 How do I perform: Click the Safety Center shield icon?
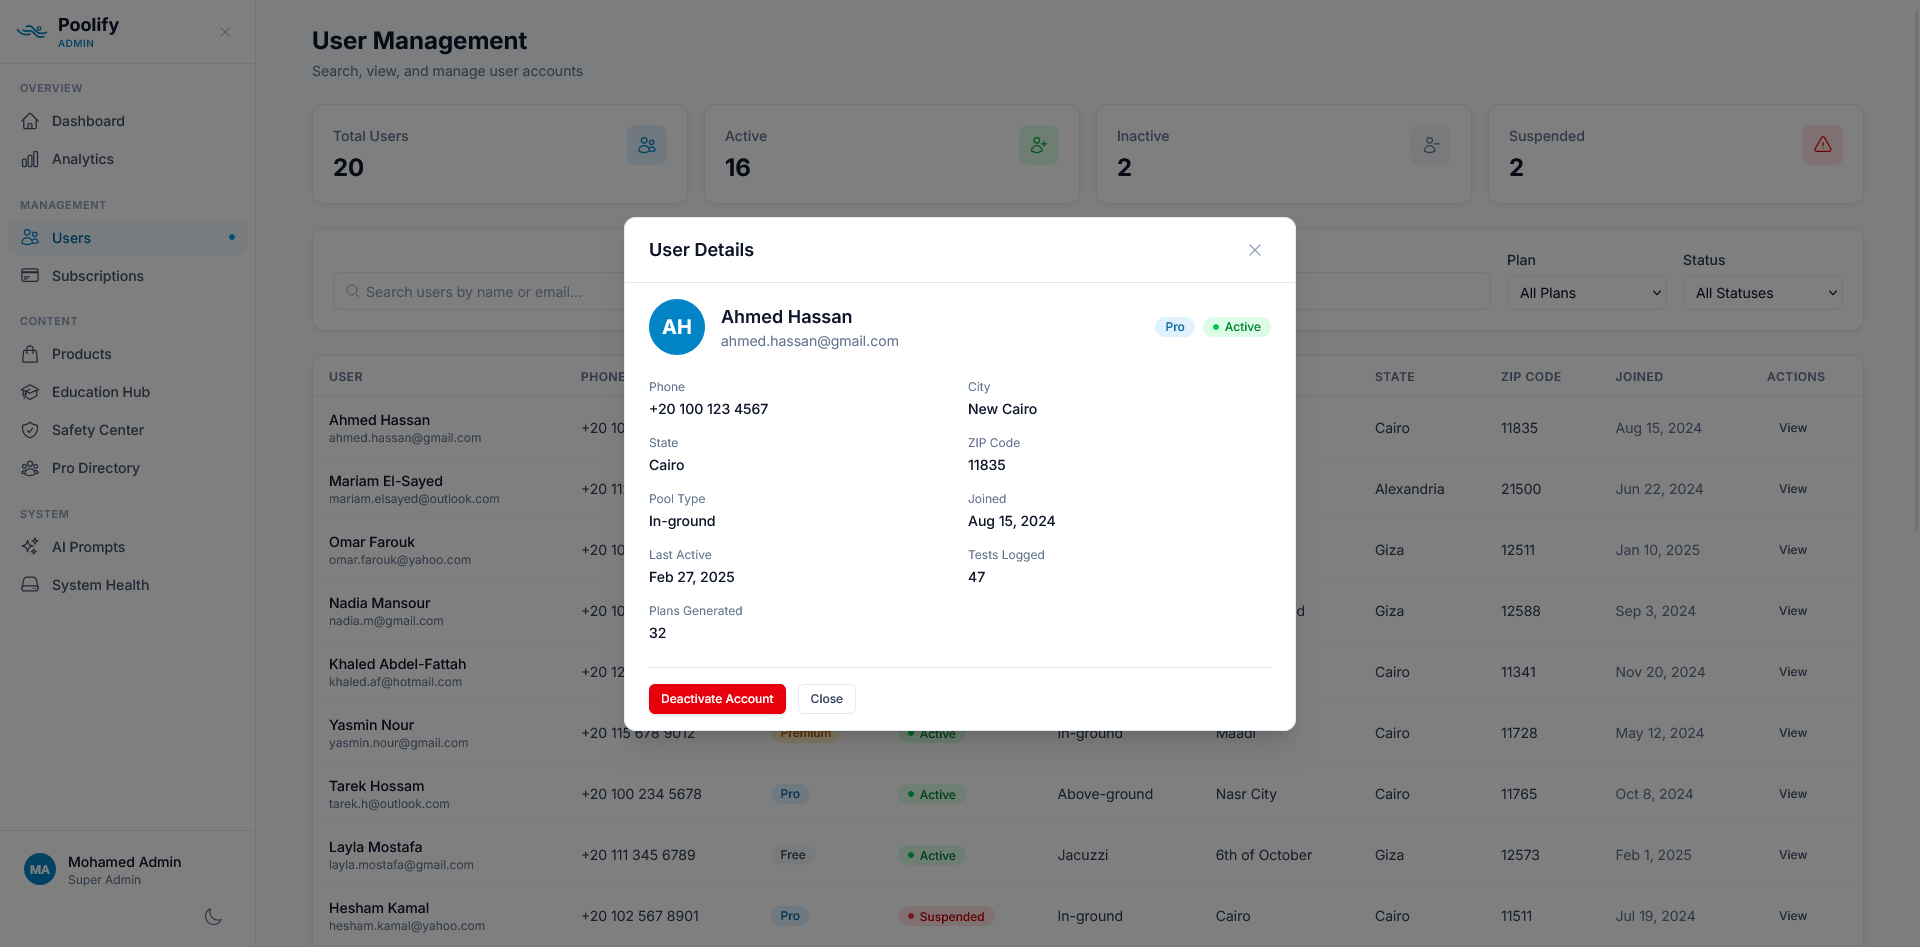click(x=30, y=430)
